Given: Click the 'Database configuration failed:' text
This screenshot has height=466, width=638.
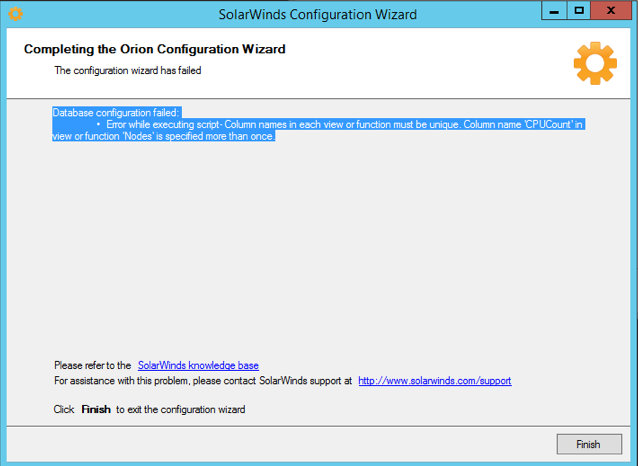Looking at the screenshot, I should (x=116, y=113).
